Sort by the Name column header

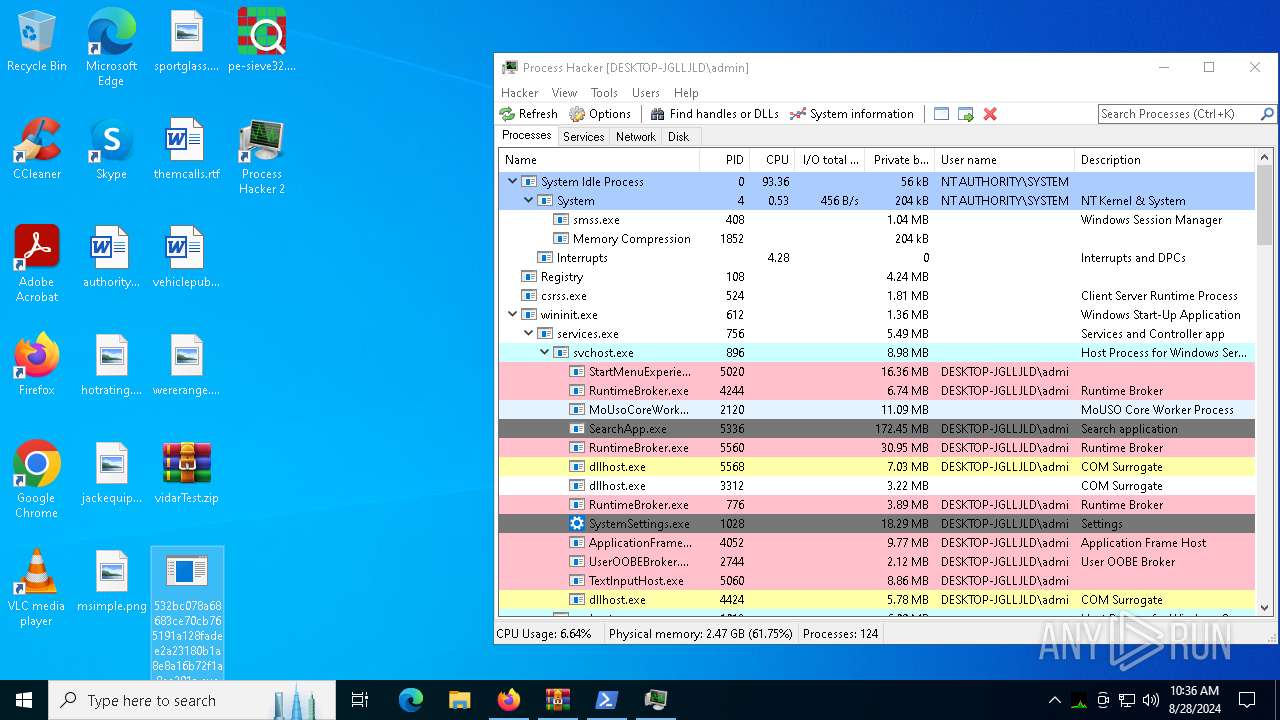(598, 160)
